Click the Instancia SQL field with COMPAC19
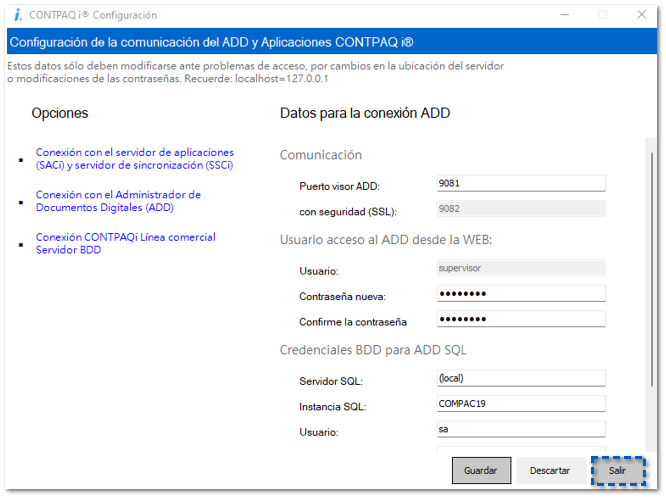666x498 pixels. 521,404
